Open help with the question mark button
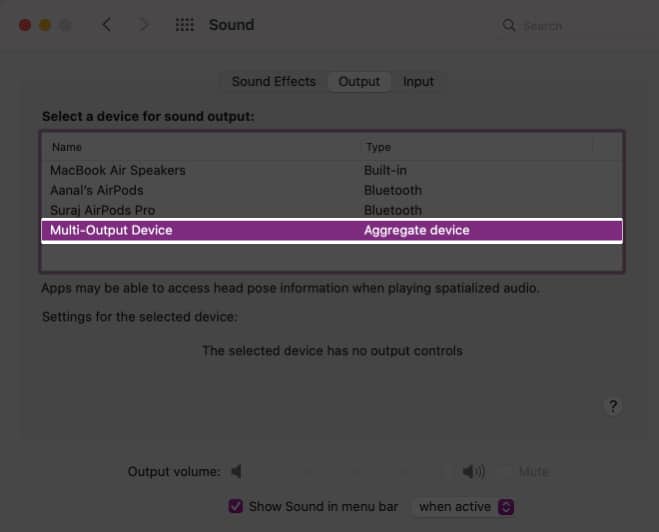This screenshot has width=659, height=532. point(613,406)
